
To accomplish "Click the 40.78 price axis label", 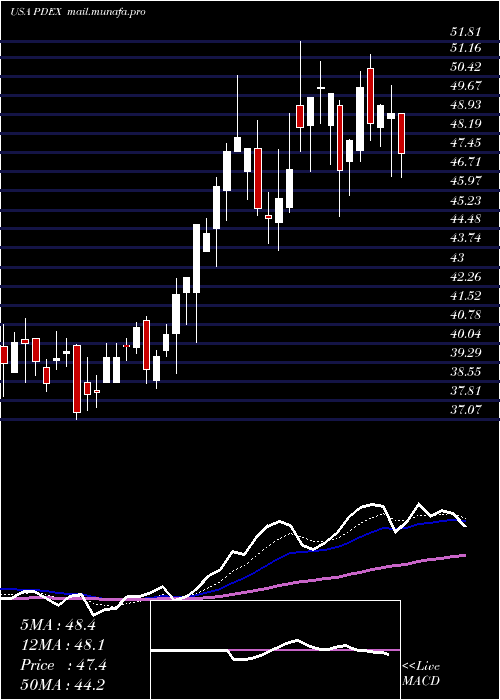I will 465,315.
